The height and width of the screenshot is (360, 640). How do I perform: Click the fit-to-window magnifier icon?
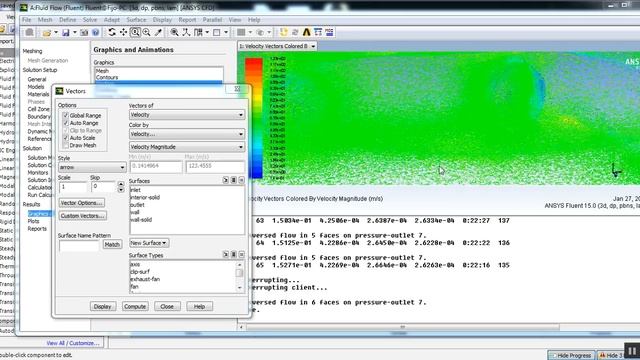pyautogui.click(x=174, y=32)
